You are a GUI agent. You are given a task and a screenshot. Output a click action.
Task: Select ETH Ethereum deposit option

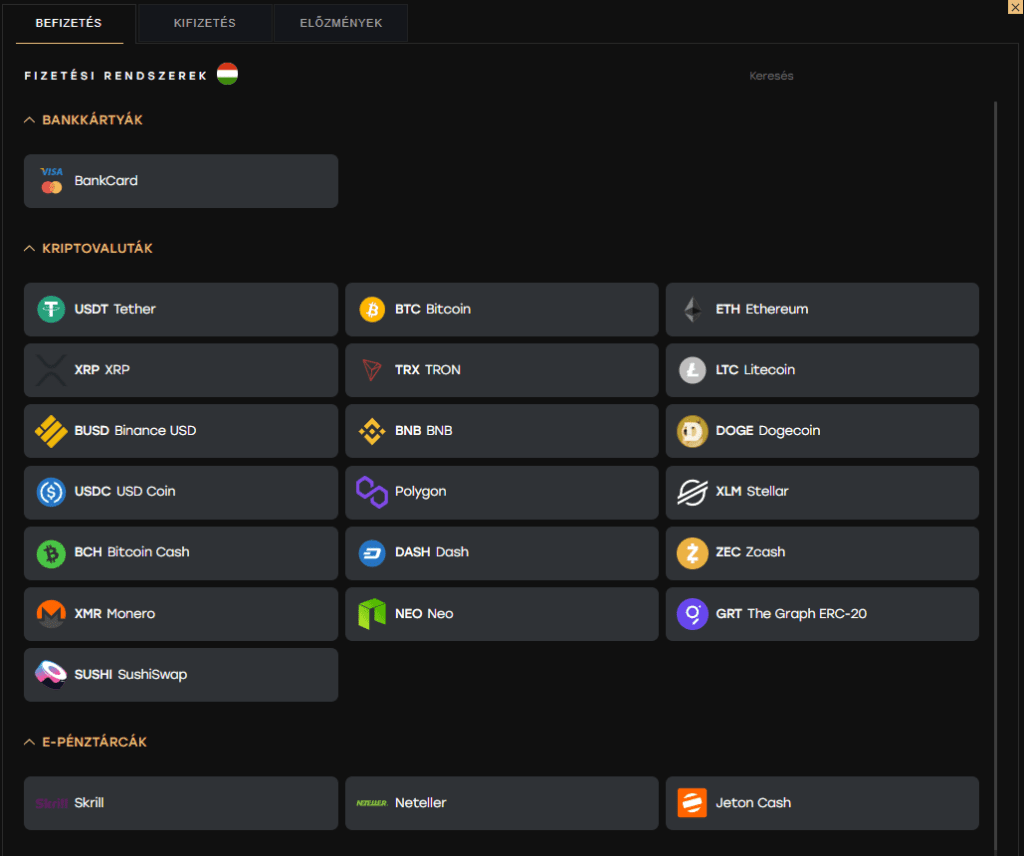[x=822, y=309]
